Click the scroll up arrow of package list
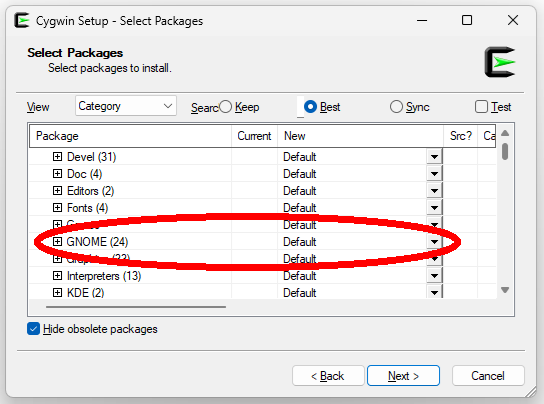 click(x=505, y=133)
